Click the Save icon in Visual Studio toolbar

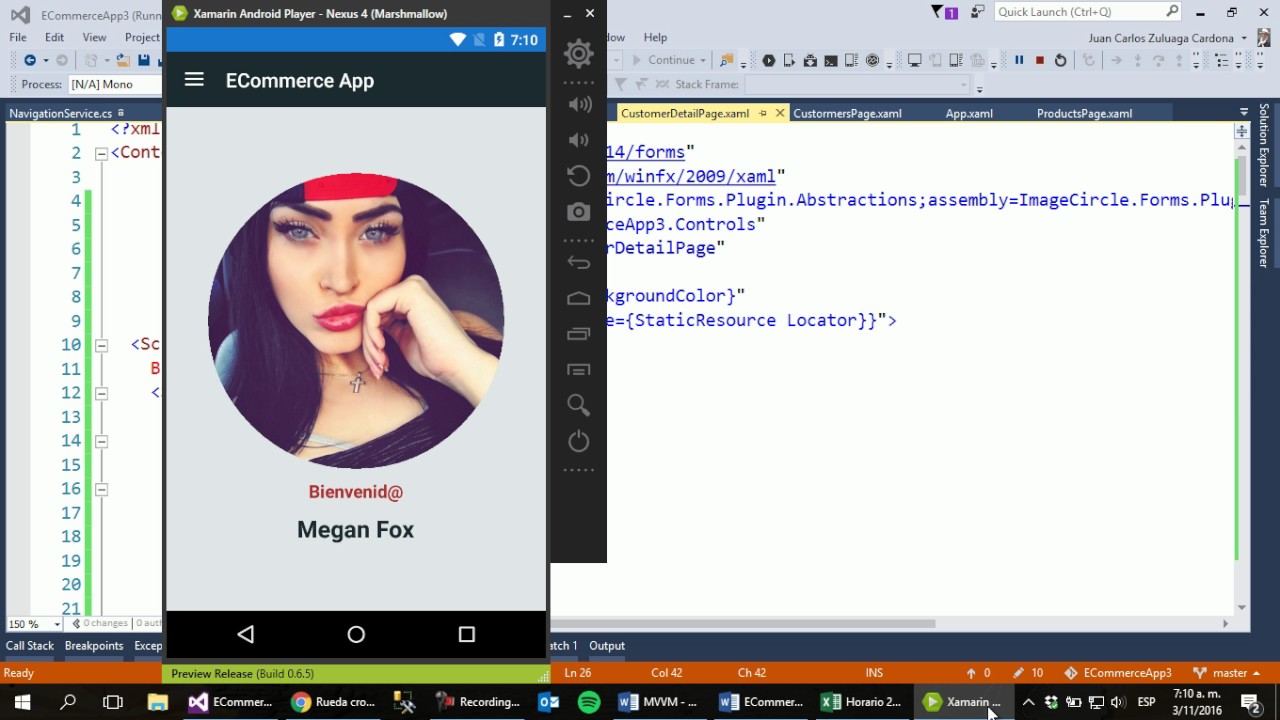[x=144, y=60]
